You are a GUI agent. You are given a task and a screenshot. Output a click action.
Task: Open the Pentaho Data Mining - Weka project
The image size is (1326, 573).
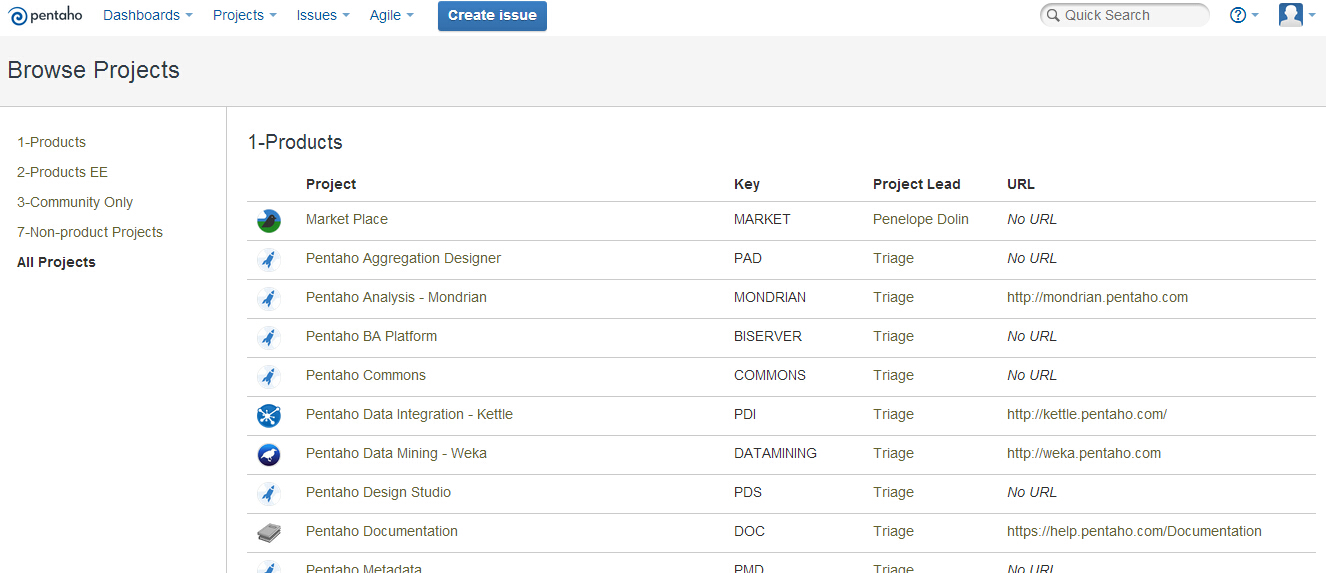coord(396,453)
